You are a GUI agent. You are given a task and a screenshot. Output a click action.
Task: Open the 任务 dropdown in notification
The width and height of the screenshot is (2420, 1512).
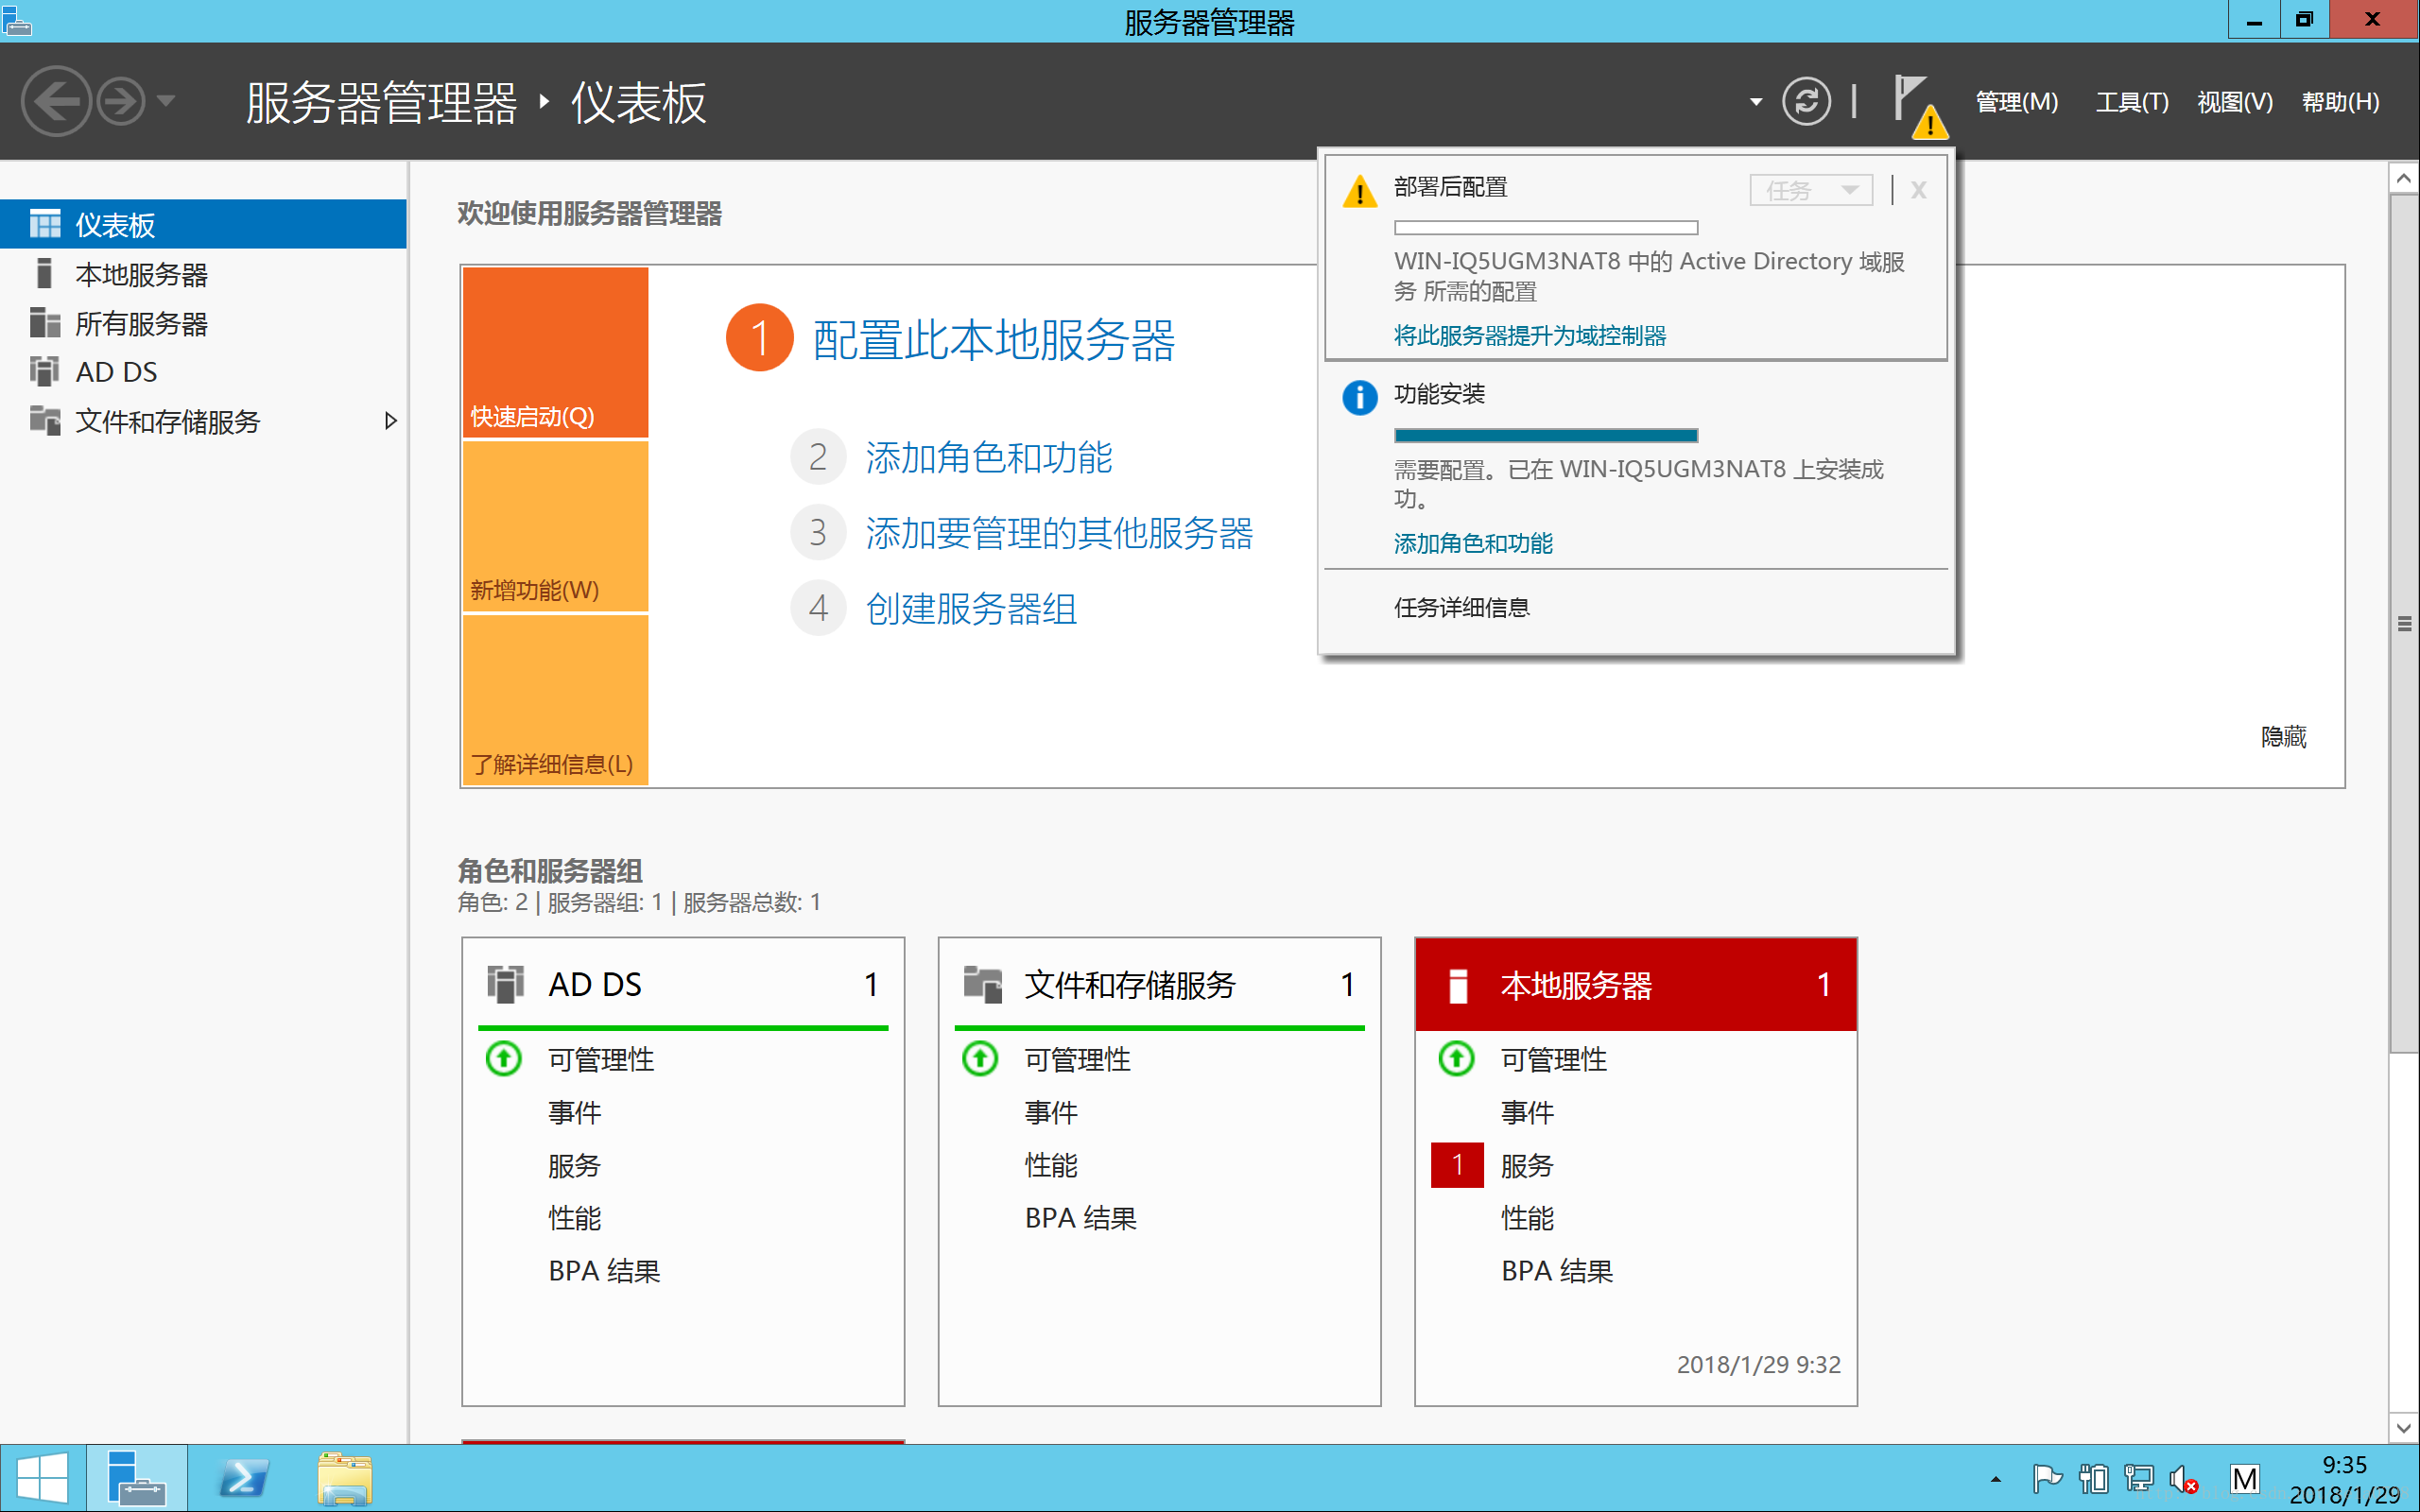point(1811,190)
